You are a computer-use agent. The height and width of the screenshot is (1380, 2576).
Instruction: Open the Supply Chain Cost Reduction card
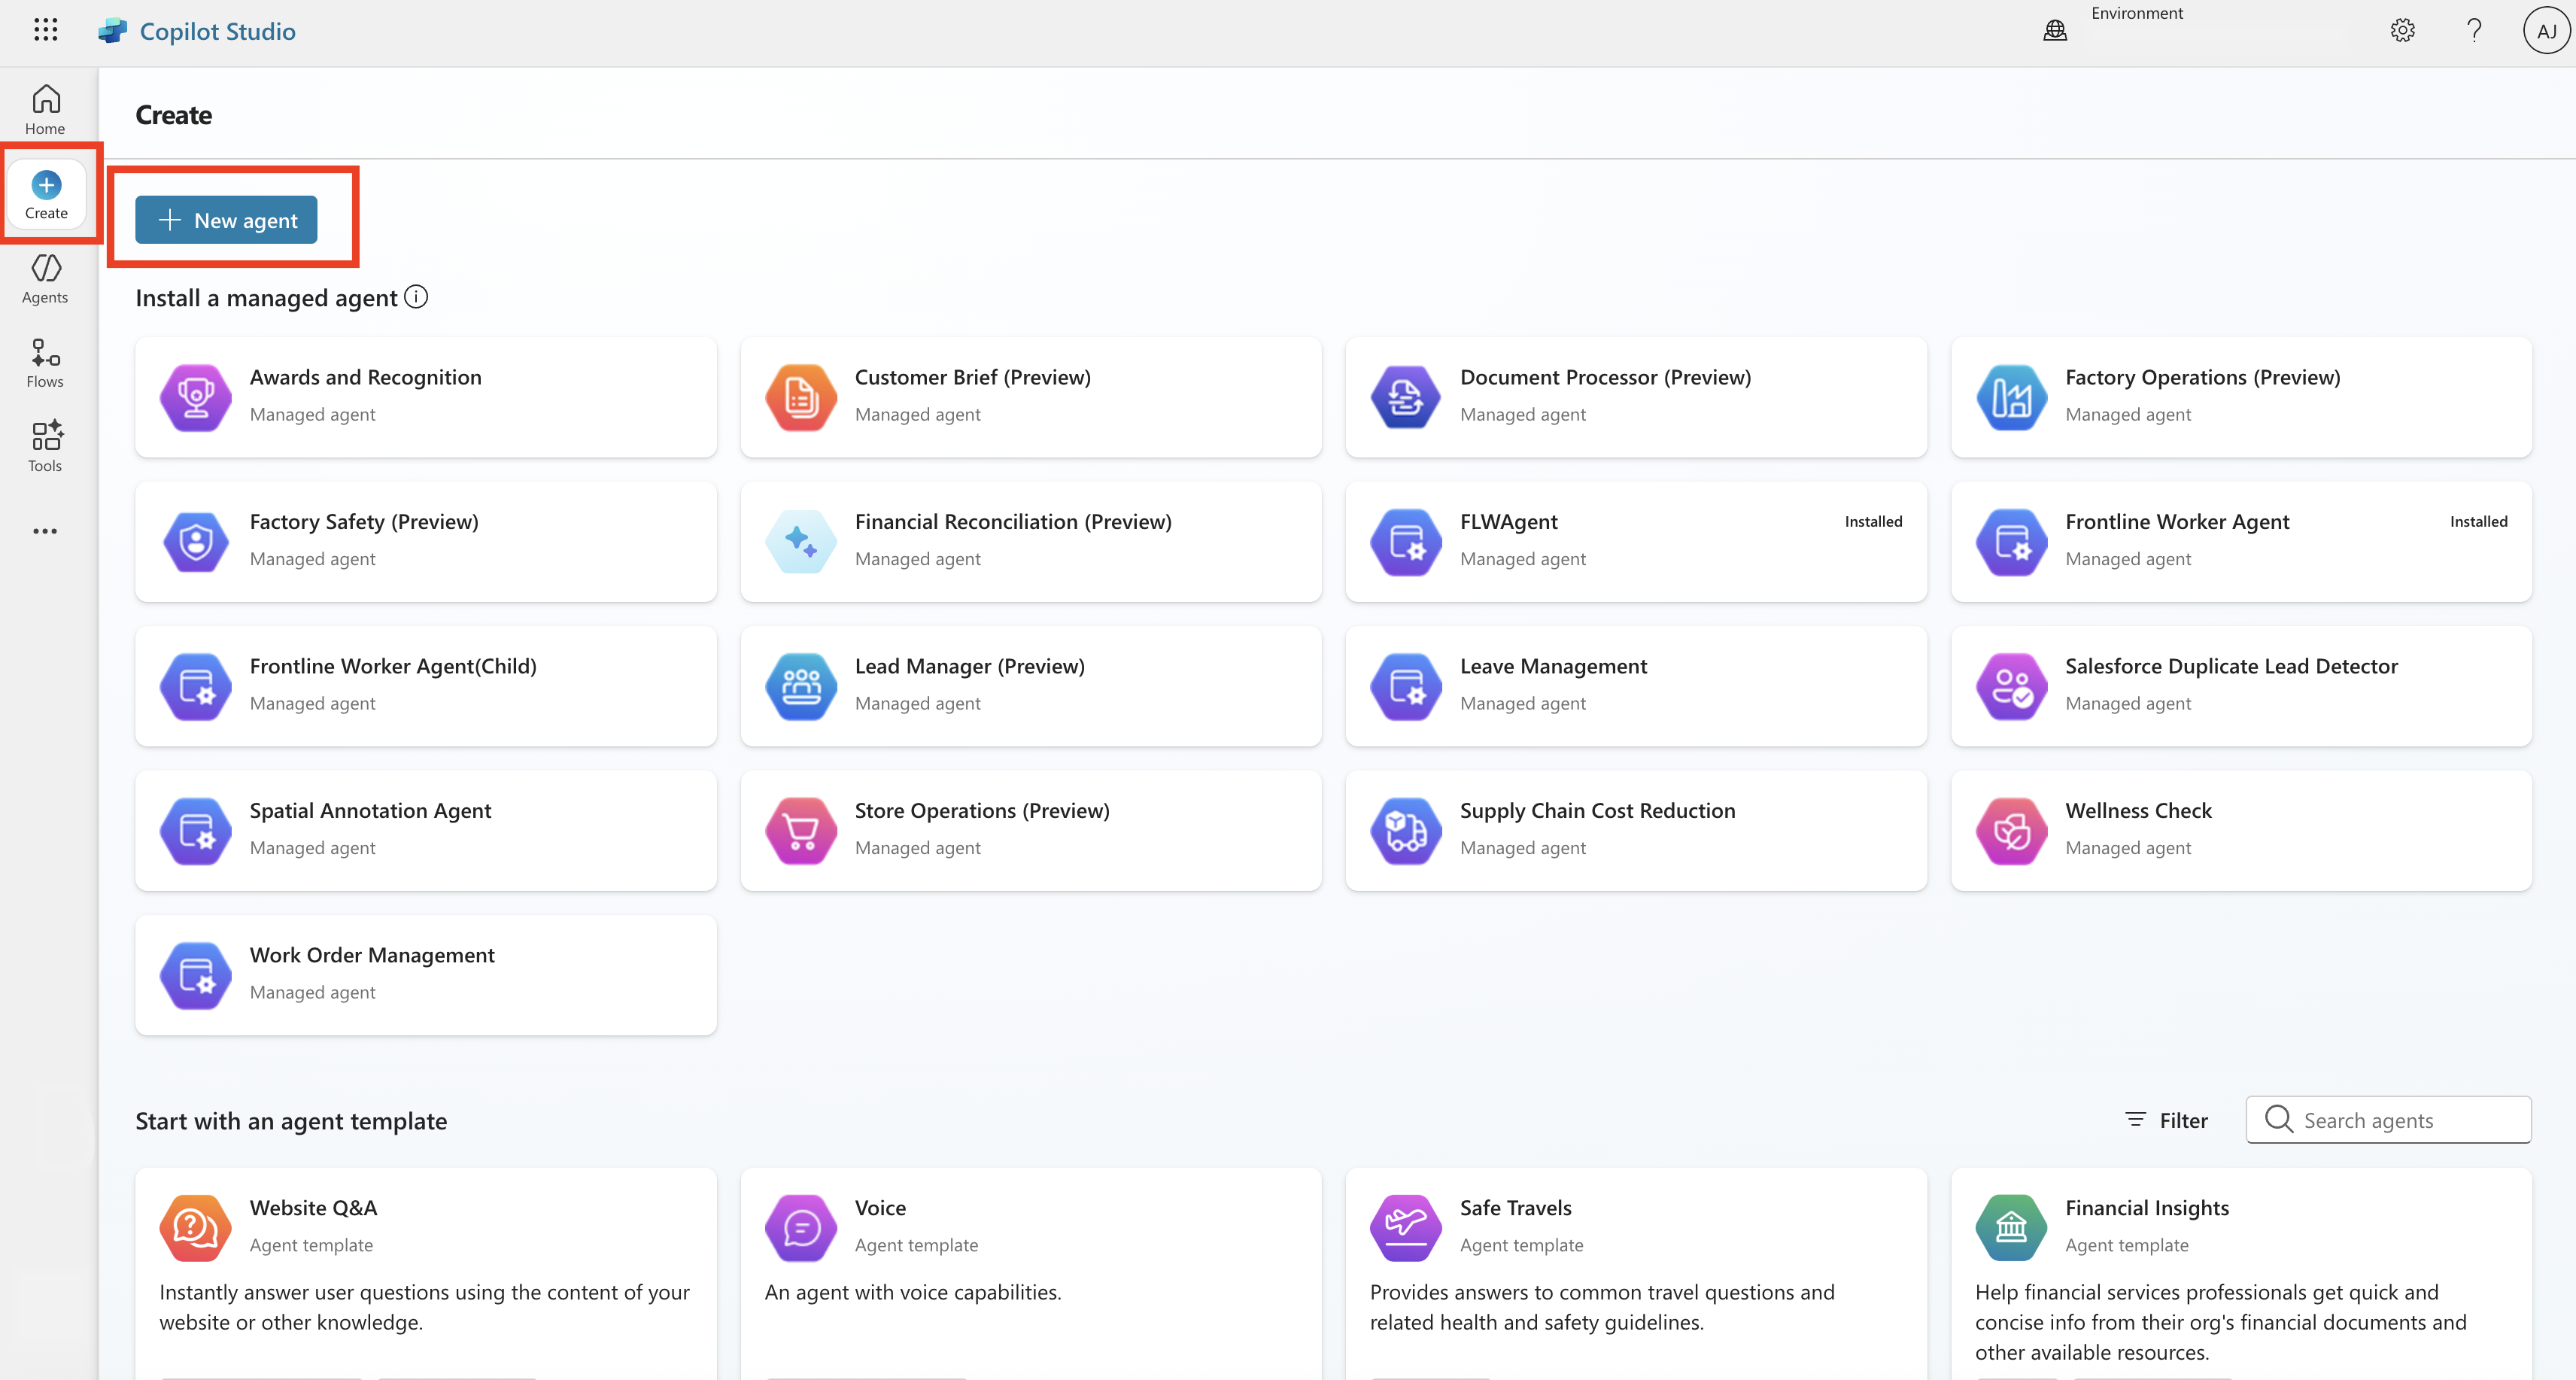click(x=1635, y=830)
